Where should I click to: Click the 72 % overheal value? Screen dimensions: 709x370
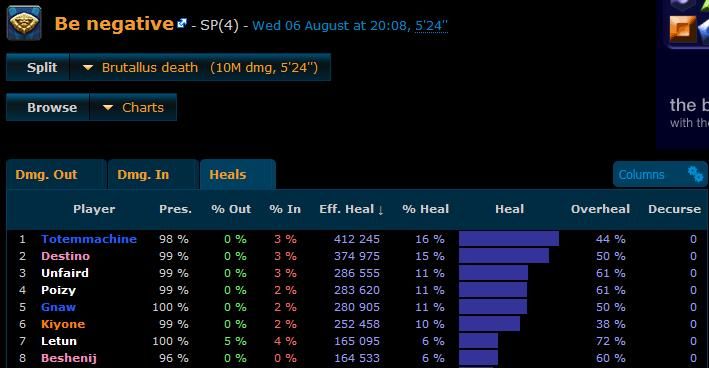pyautogui.click(x=610, y=341)
